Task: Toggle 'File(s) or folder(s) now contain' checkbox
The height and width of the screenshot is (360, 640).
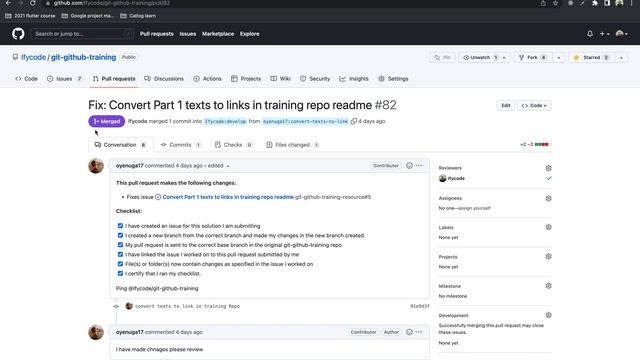Action: tap(120, 264)
